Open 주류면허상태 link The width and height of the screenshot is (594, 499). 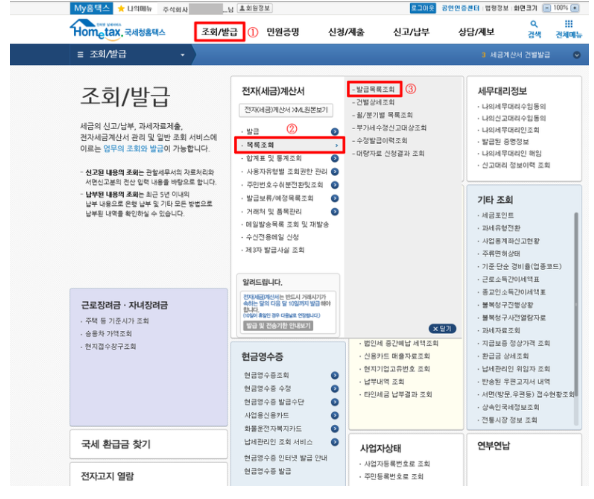tap(501, 253)
